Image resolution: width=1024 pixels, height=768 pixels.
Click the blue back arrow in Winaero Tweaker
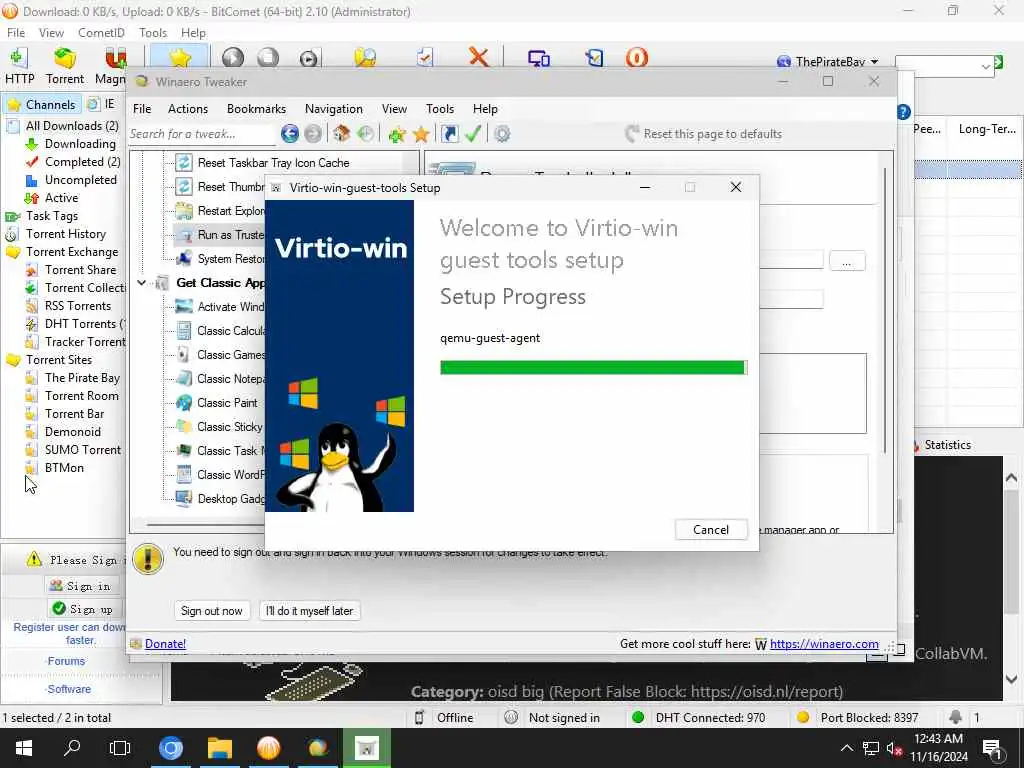click(x=290, y=134)
